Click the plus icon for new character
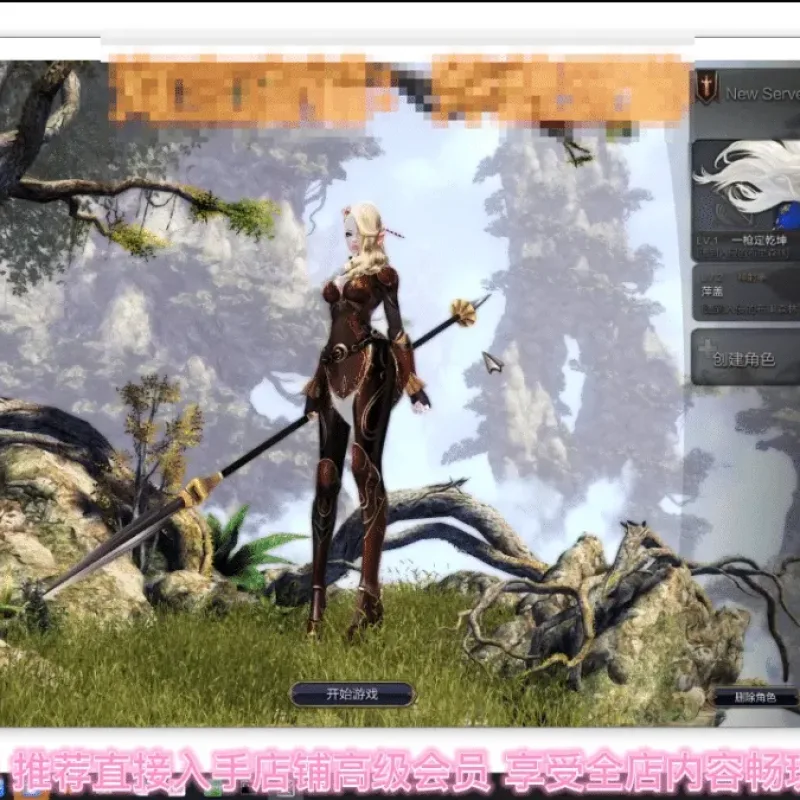800x800 pixels. coord(707,347)
